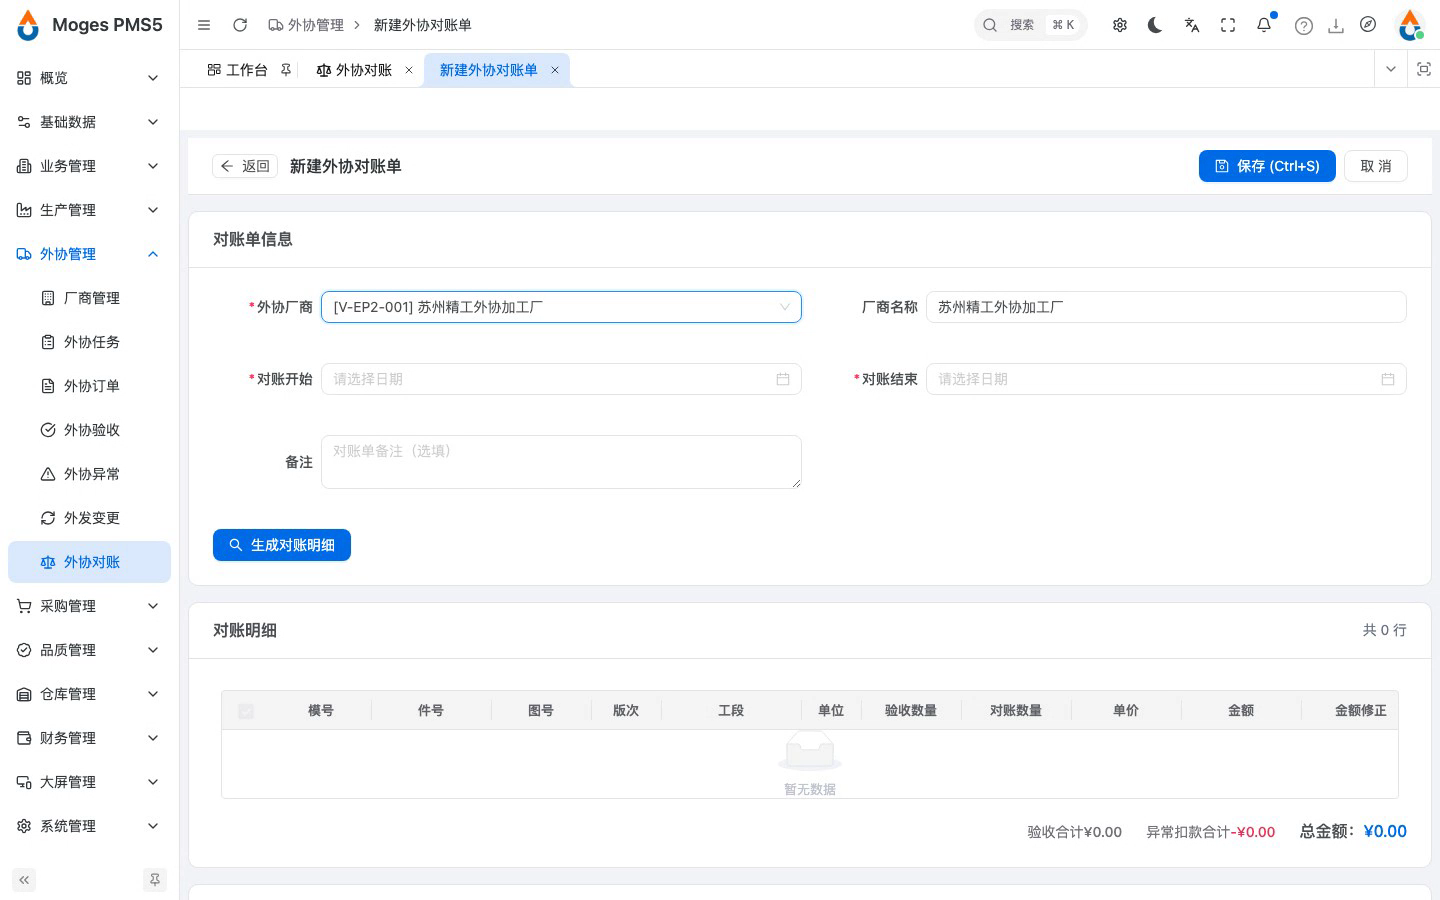
Task: Click the compass guide icon
Action: click(1368, 25)
